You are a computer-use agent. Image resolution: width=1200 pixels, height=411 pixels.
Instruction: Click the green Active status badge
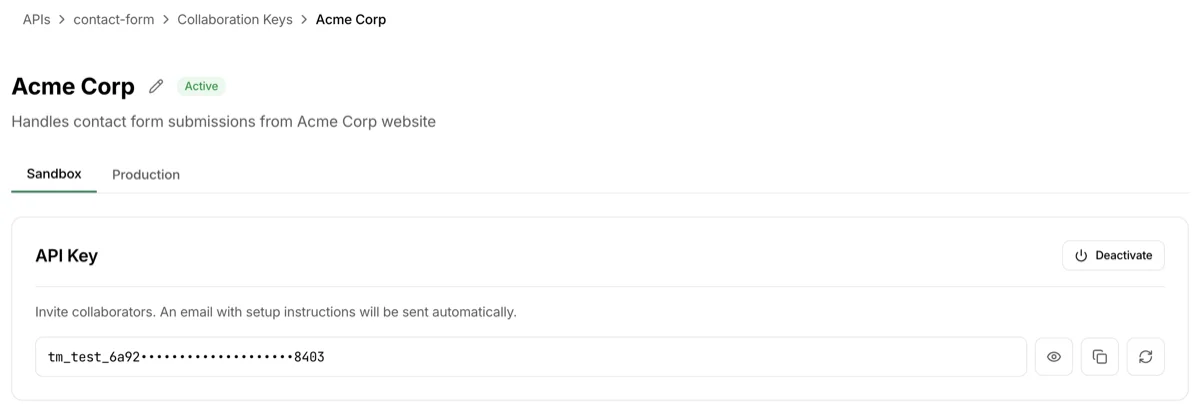click(201, 87)
